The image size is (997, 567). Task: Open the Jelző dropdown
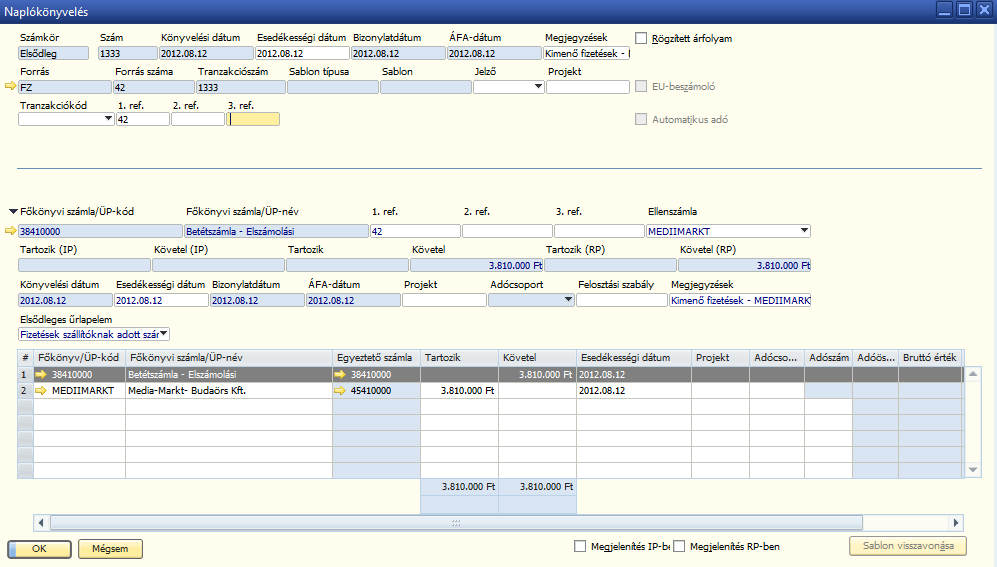click(538, 86)
